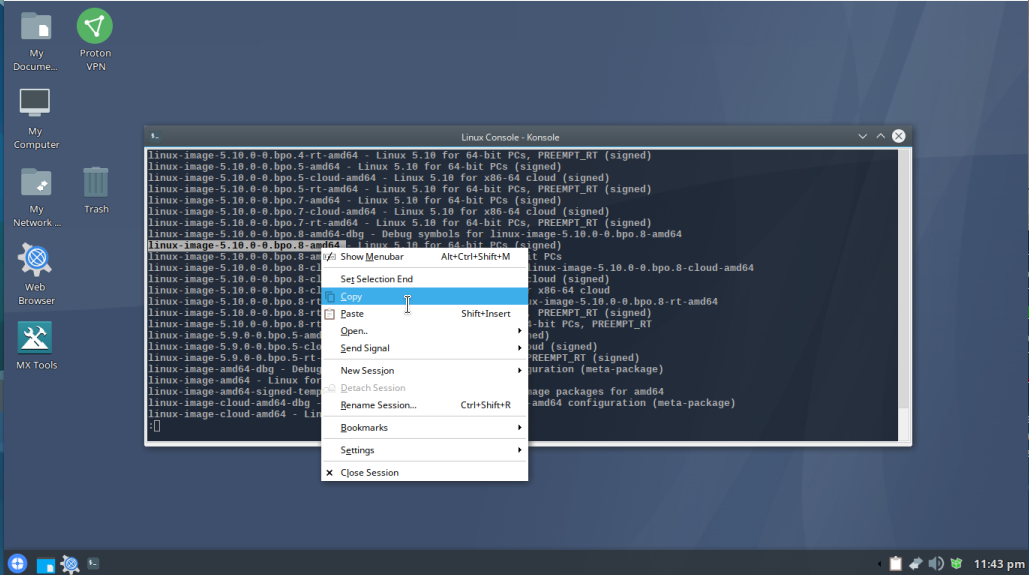Expand the Open.. submenu
This screenshot has width=1029, height=575.
point(425,331)
